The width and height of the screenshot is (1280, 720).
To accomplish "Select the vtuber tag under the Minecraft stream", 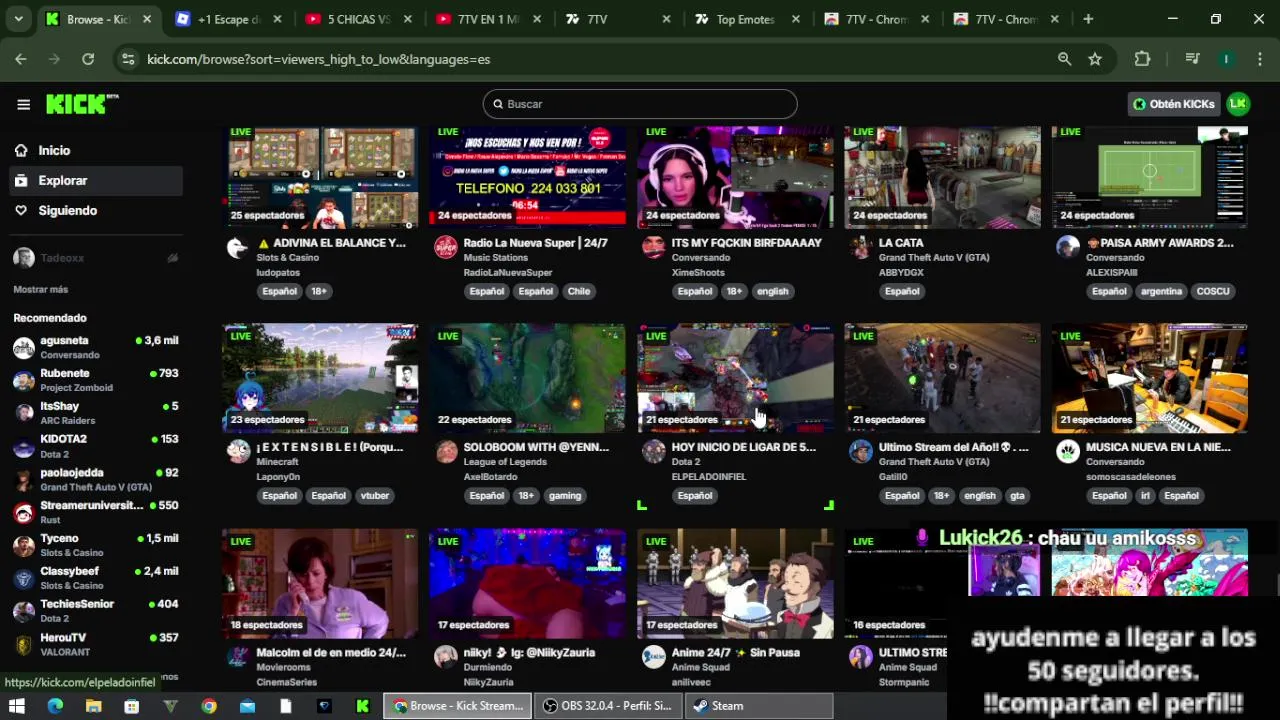I will pyautogui.click(x=375, y=495).
